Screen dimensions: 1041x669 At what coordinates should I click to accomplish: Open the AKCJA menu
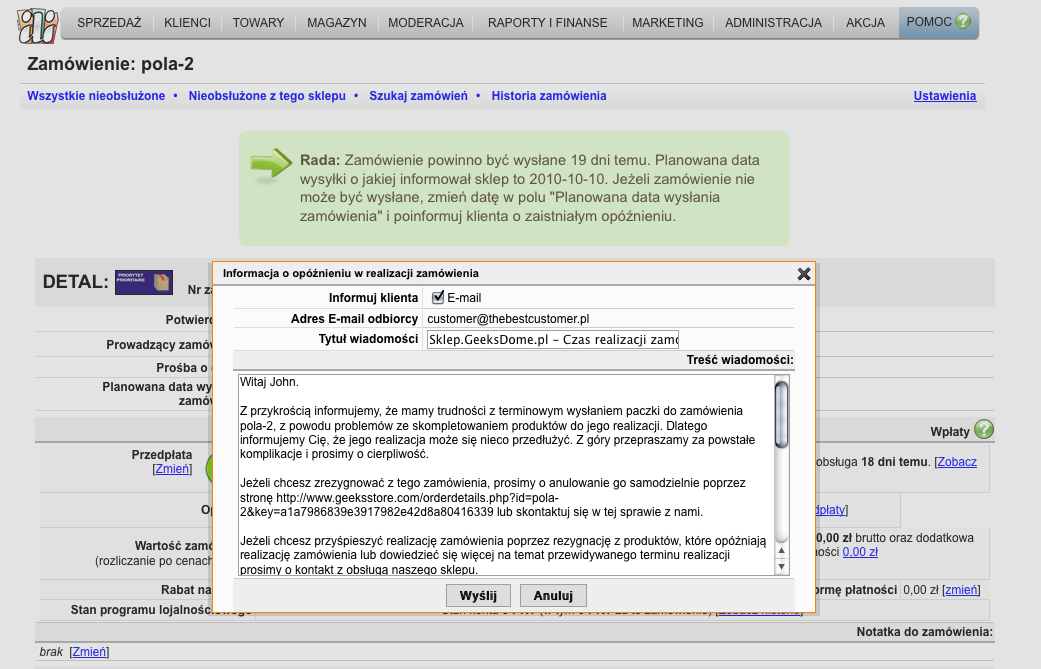coord(865,23)
